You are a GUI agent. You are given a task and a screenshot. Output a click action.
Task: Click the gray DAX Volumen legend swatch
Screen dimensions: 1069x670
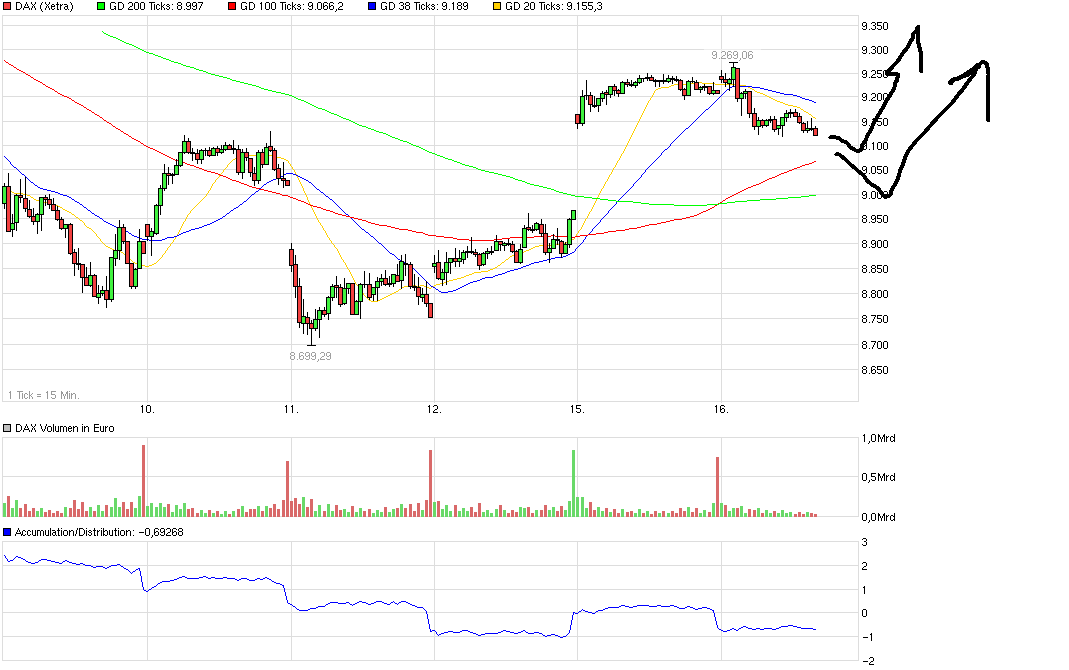point(7,428)
